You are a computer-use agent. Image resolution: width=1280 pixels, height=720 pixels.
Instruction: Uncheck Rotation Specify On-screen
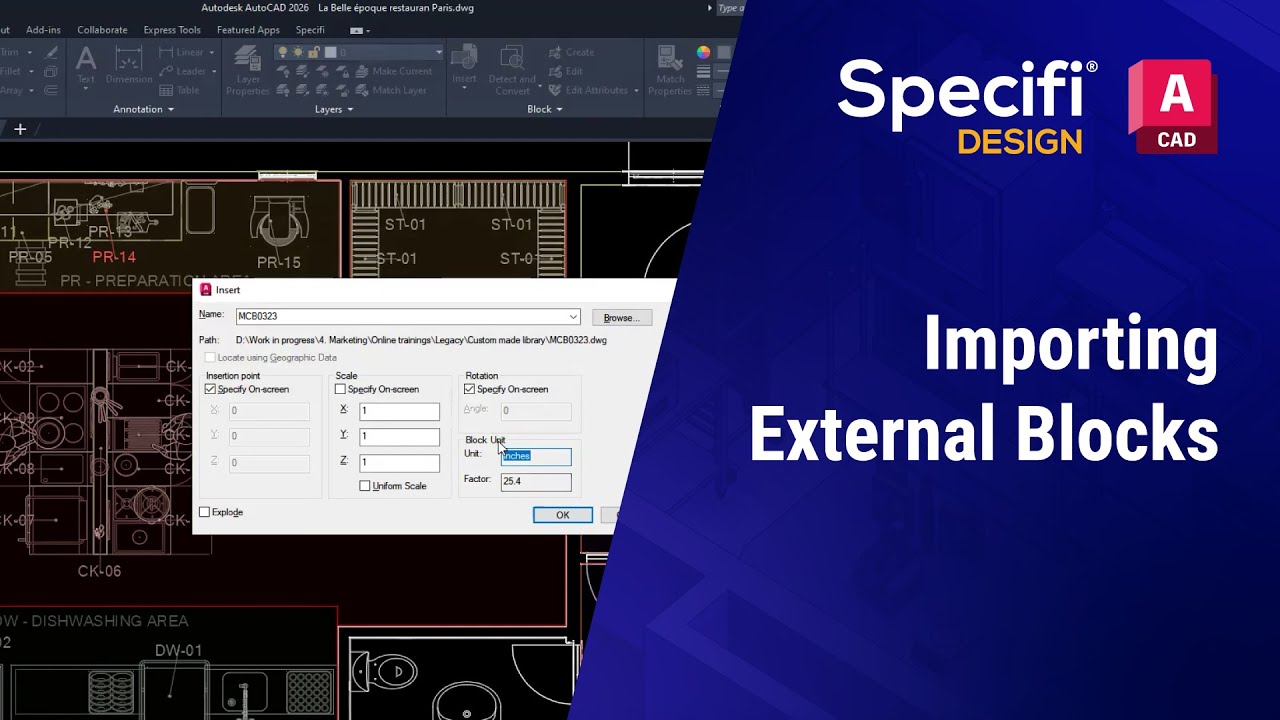coord(469,389)
